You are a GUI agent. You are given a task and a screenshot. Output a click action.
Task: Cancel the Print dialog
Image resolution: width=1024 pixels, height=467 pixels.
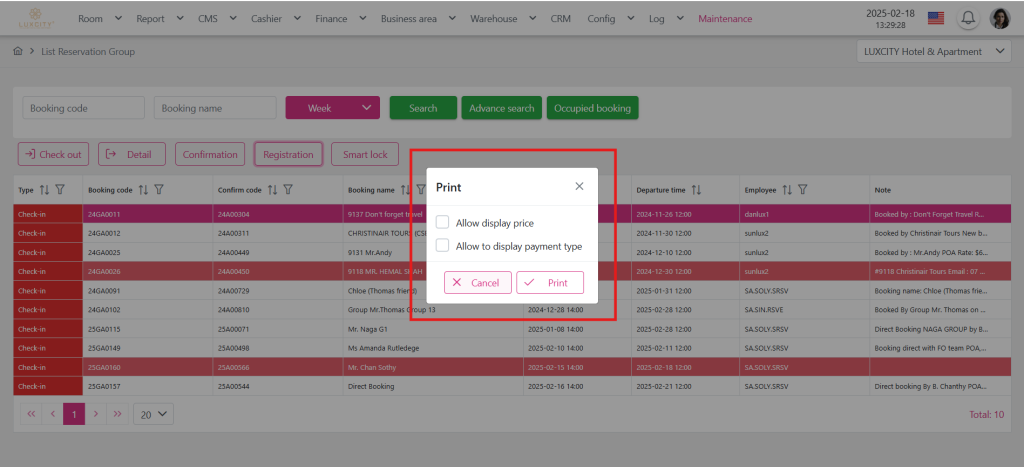coord(477,283)
